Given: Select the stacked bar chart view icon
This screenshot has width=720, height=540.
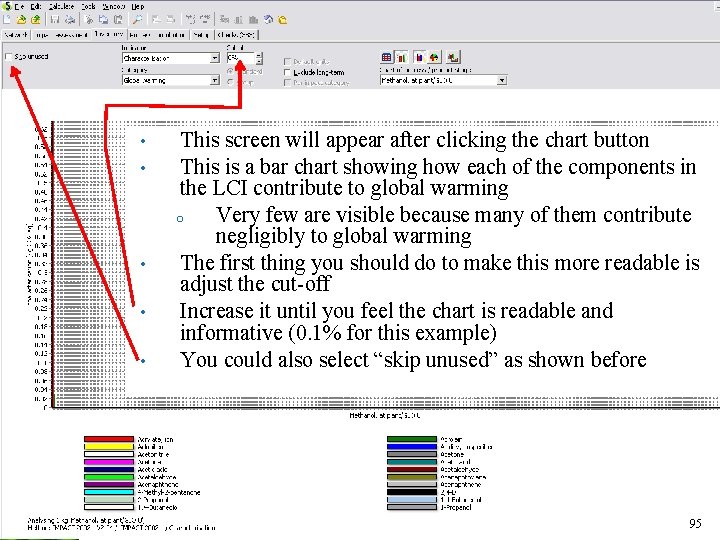Looking at the screenshot, I should pos(419,57).
